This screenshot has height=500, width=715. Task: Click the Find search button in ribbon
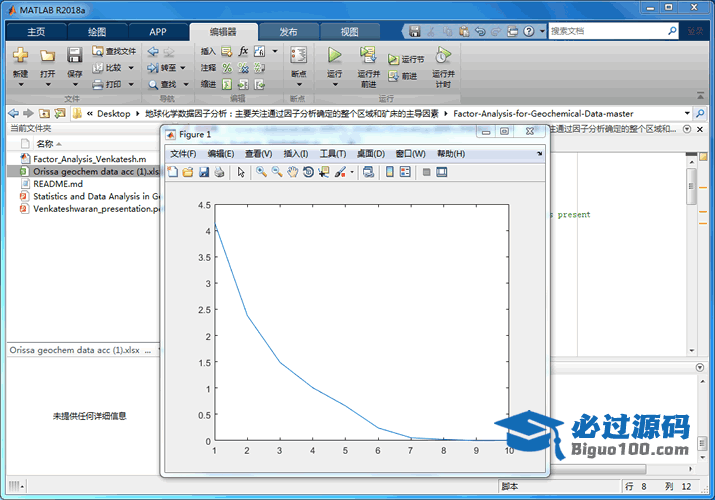tap(162, 84)
